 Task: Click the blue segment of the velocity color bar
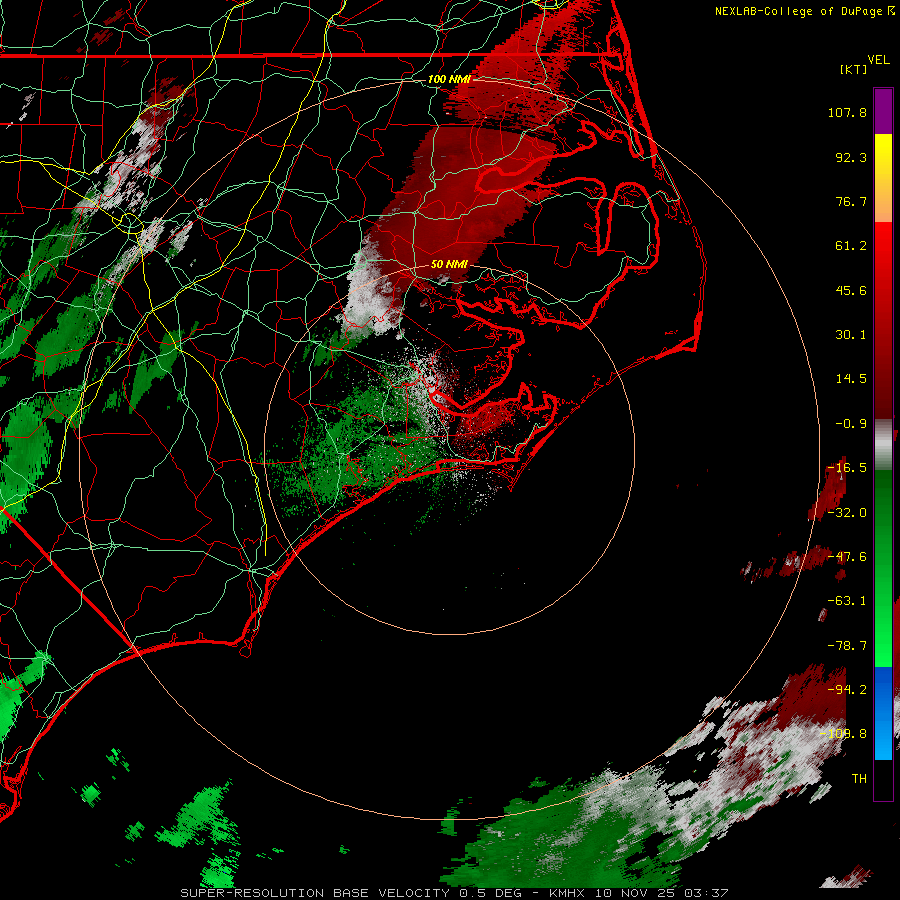coord(883,713)
